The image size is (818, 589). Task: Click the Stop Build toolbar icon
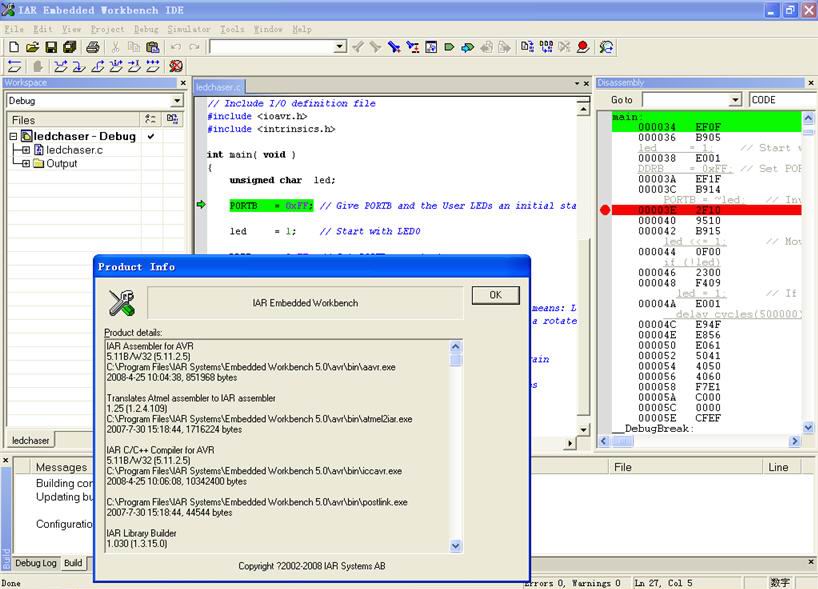[x=564, y=47]
